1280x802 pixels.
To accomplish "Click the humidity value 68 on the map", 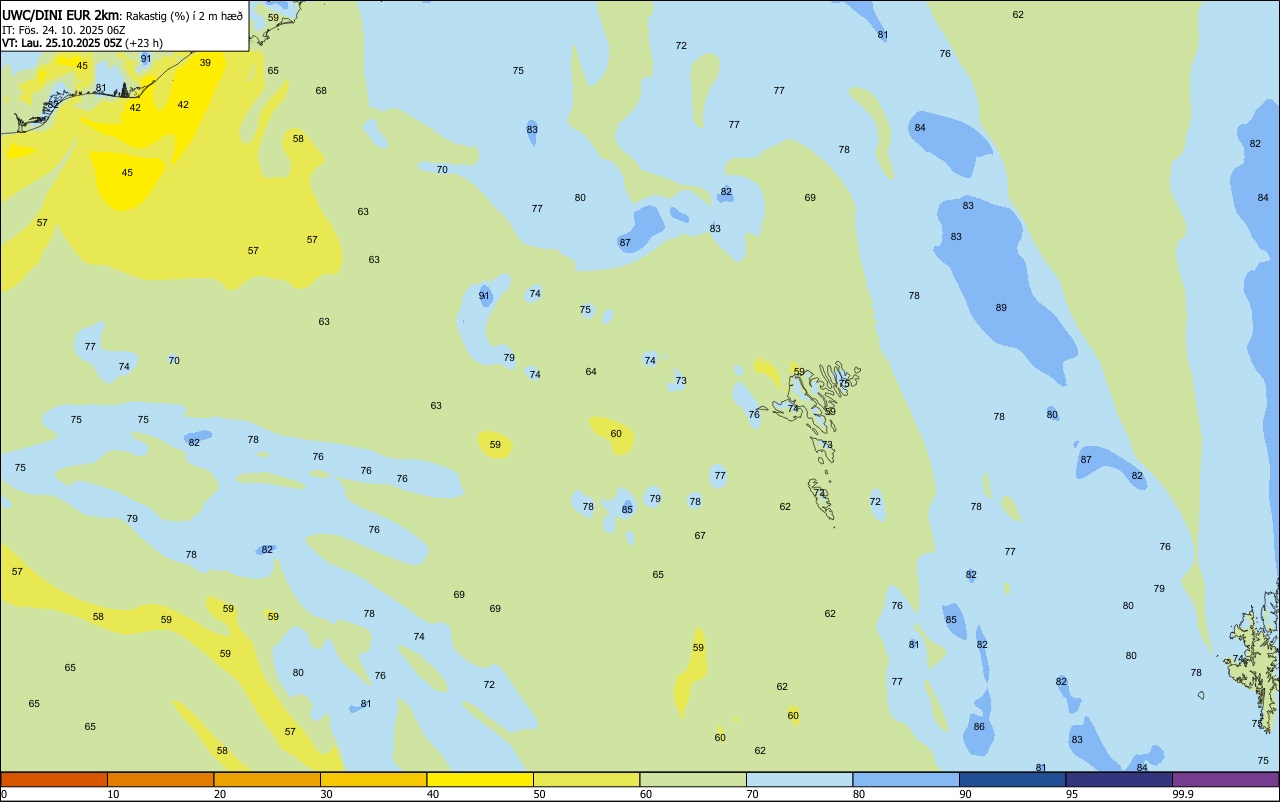I will (x=321, y=90).
